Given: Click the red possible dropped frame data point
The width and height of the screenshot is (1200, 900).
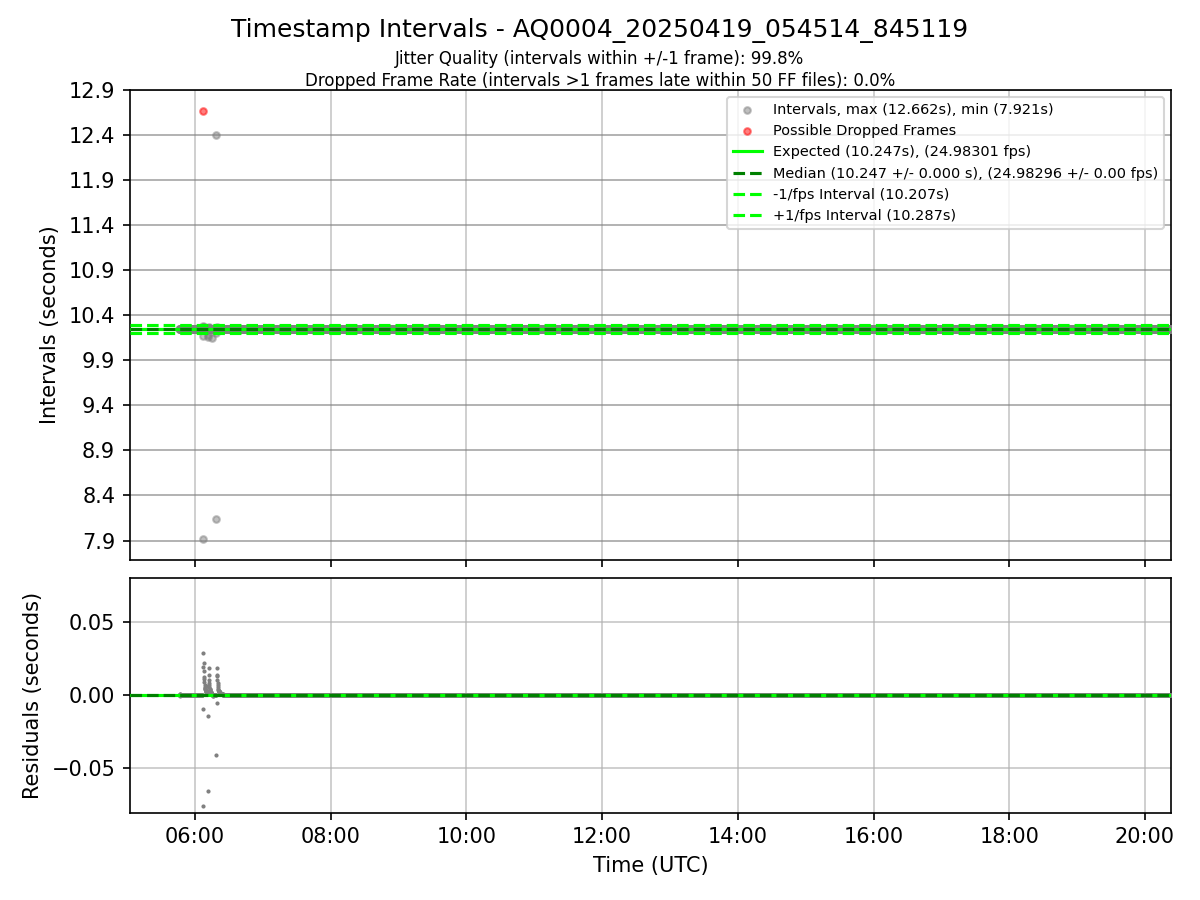Looking at the screenshot, I should (x=203, y=111).
